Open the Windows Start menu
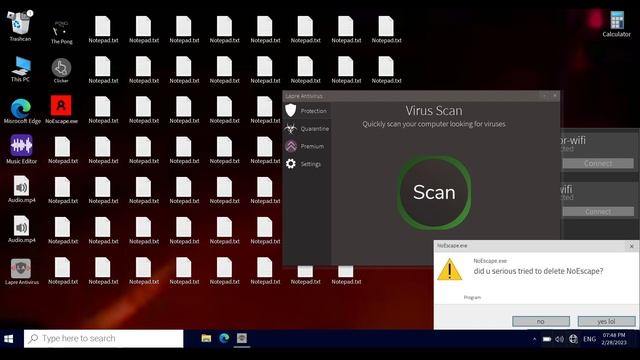Screen dimensions: 640x360 [x=9, y=339]
